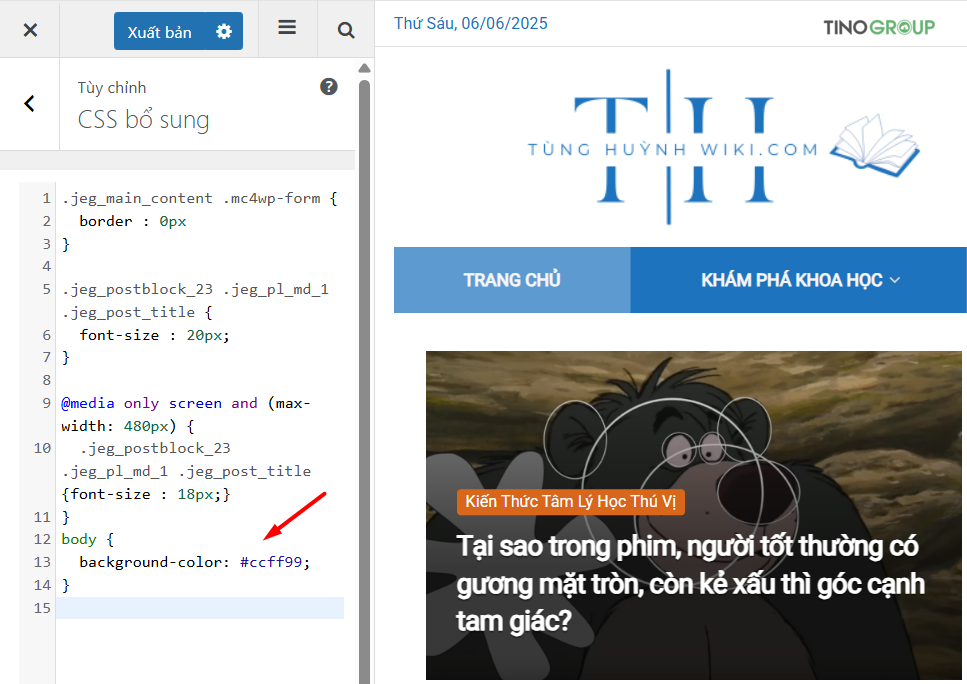This screenshot has height=684, width=967.
Task: Click line number 10 in gutter
Action: [x=42, y=448]
